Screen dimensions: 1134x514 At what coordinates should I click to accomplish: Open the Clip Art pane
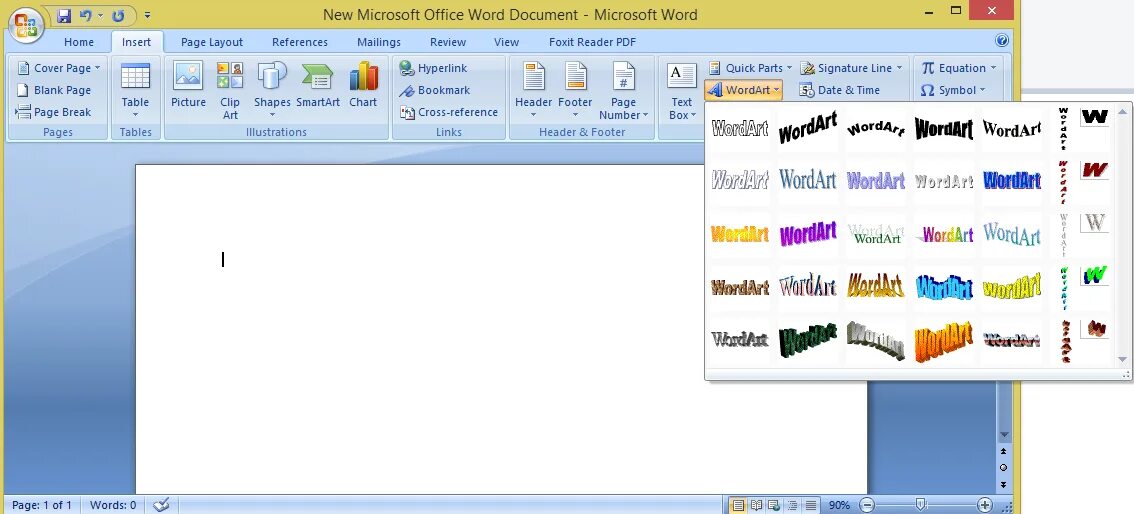click(x=230, y=90)
